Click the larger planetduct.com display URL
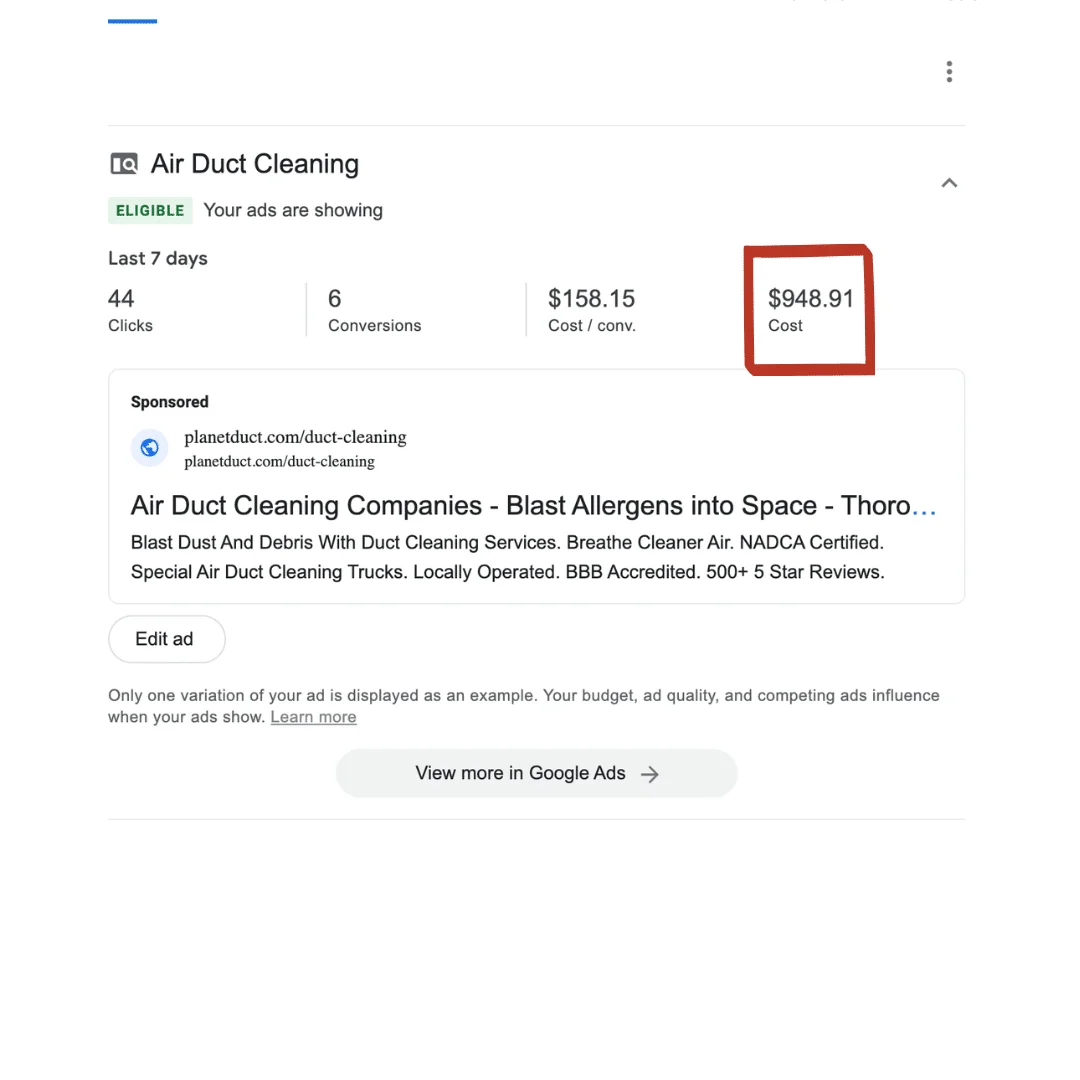Screen dimensions: 1080x1080 coord(295,437)
